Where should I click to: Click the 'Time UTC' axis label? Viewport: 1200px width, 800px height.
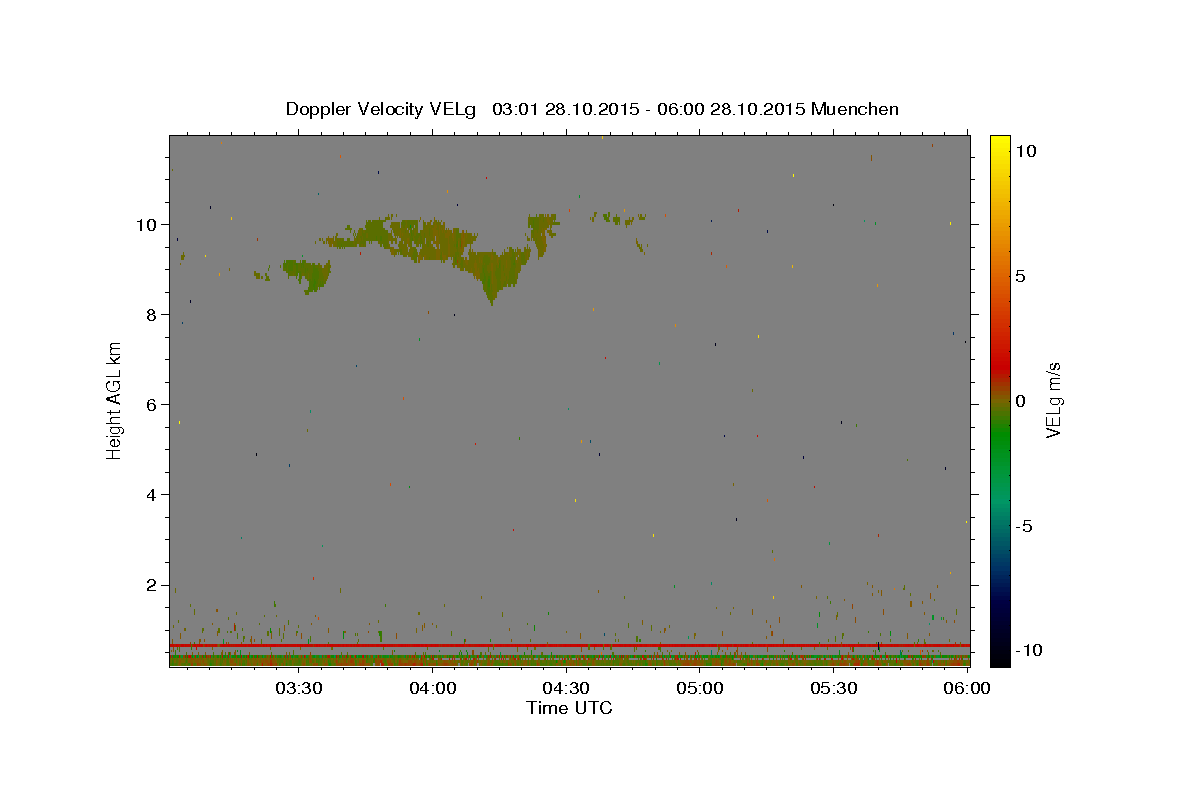(569, 708)
